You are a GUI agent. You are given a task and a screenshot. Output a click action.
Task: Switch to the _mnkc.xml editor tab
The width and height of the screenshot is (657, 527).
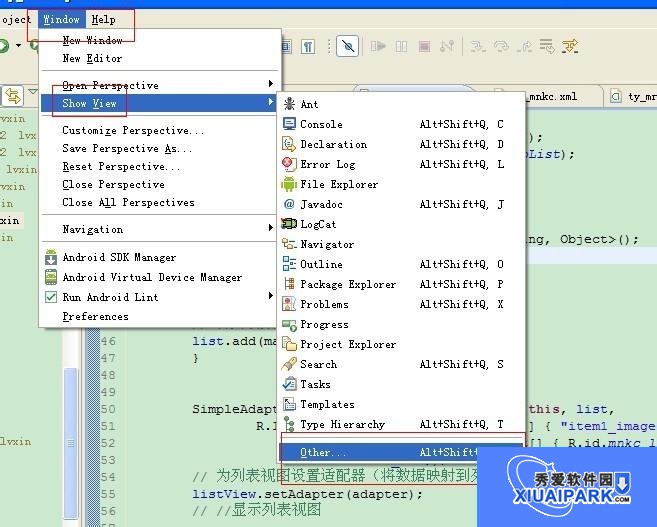[x=553, y=97]
